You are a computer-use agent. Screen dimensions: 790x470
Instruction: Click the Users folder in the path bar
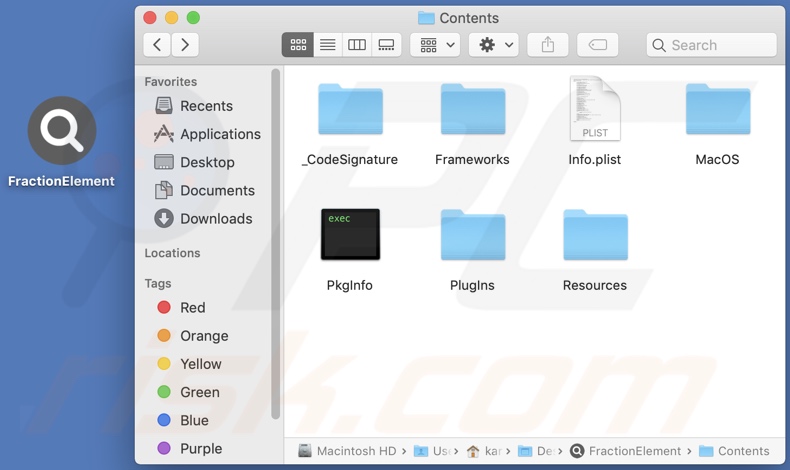coord(432,451)
